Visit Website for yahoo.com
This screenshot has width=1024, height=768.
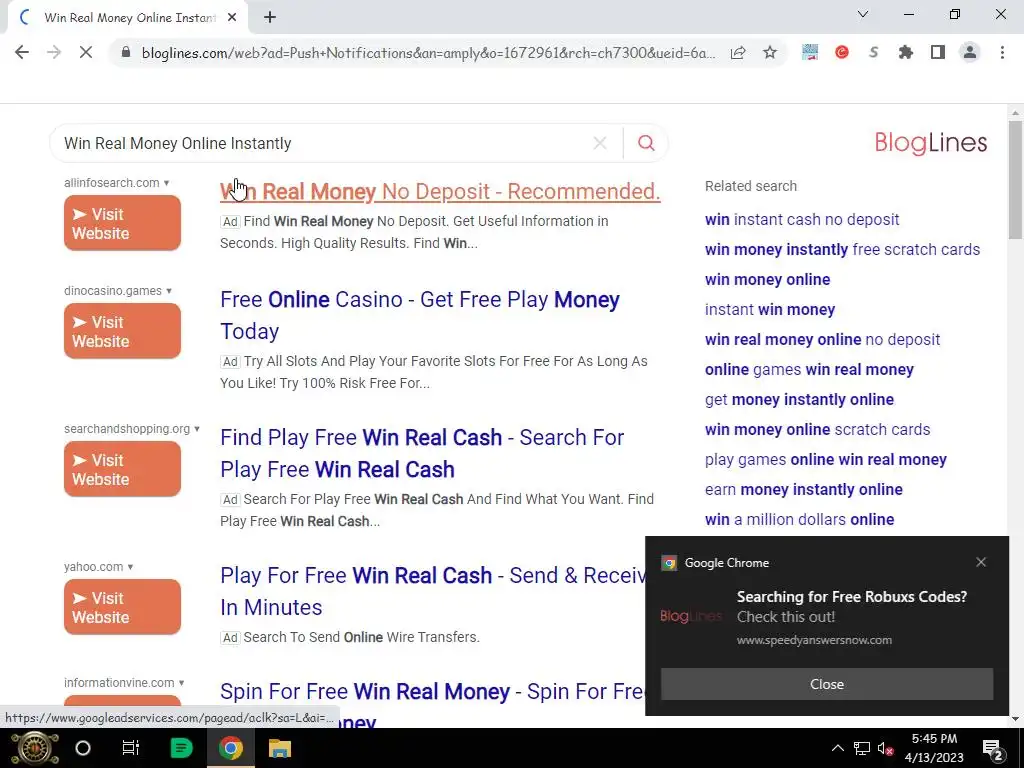click(x=122, y=607)
